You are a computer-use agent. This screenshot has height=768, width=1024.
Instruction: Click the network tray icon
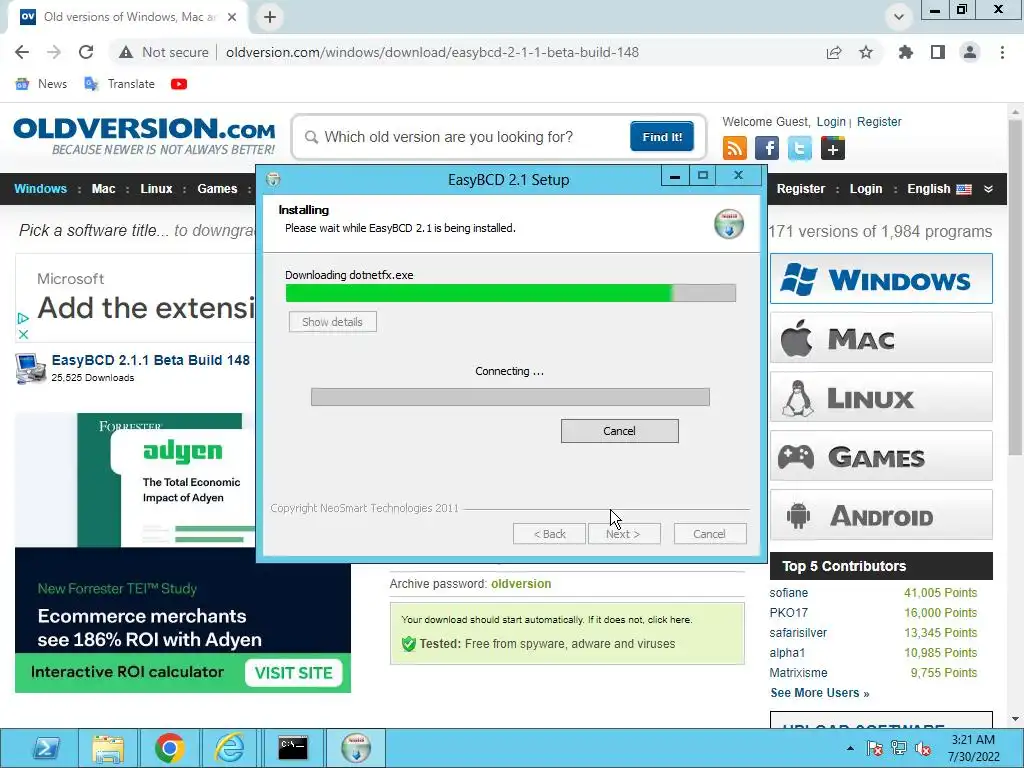(899, 748)
